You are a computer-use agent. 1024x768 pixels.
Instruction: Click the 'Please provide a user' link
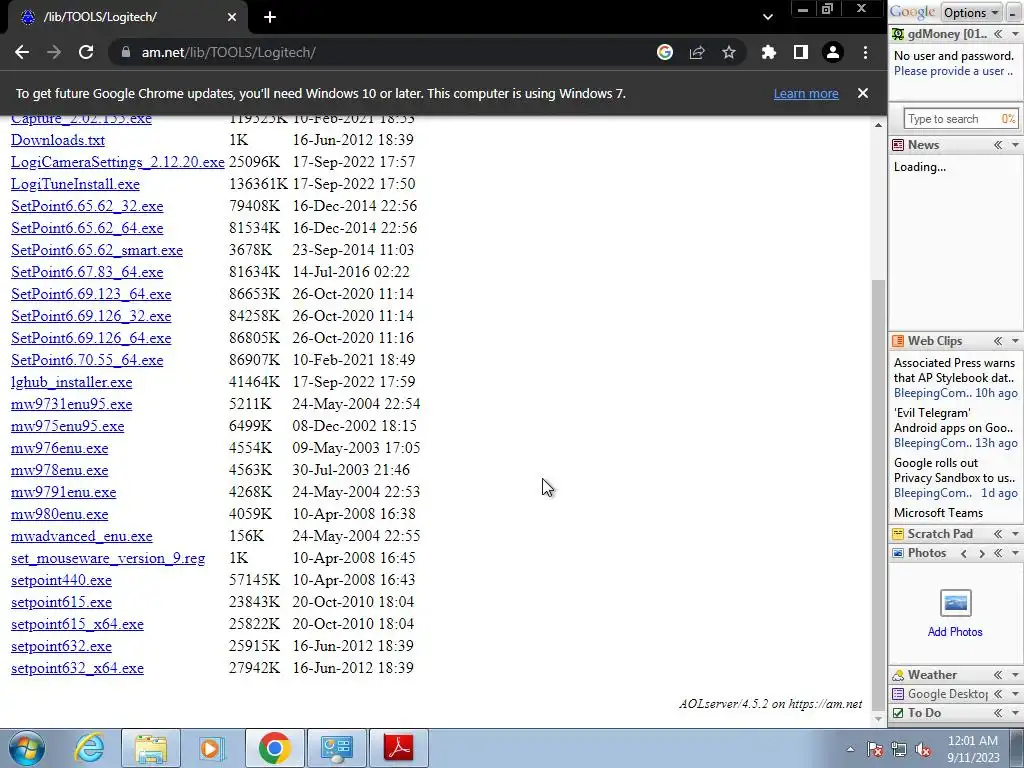953,71
